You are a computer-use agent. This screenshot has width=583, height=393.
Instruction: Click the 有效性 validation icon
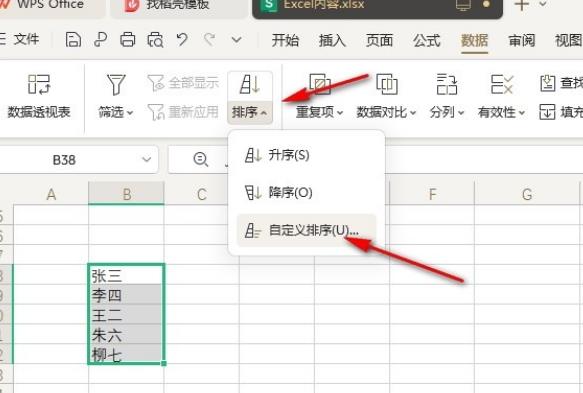(x=502, y=84)
